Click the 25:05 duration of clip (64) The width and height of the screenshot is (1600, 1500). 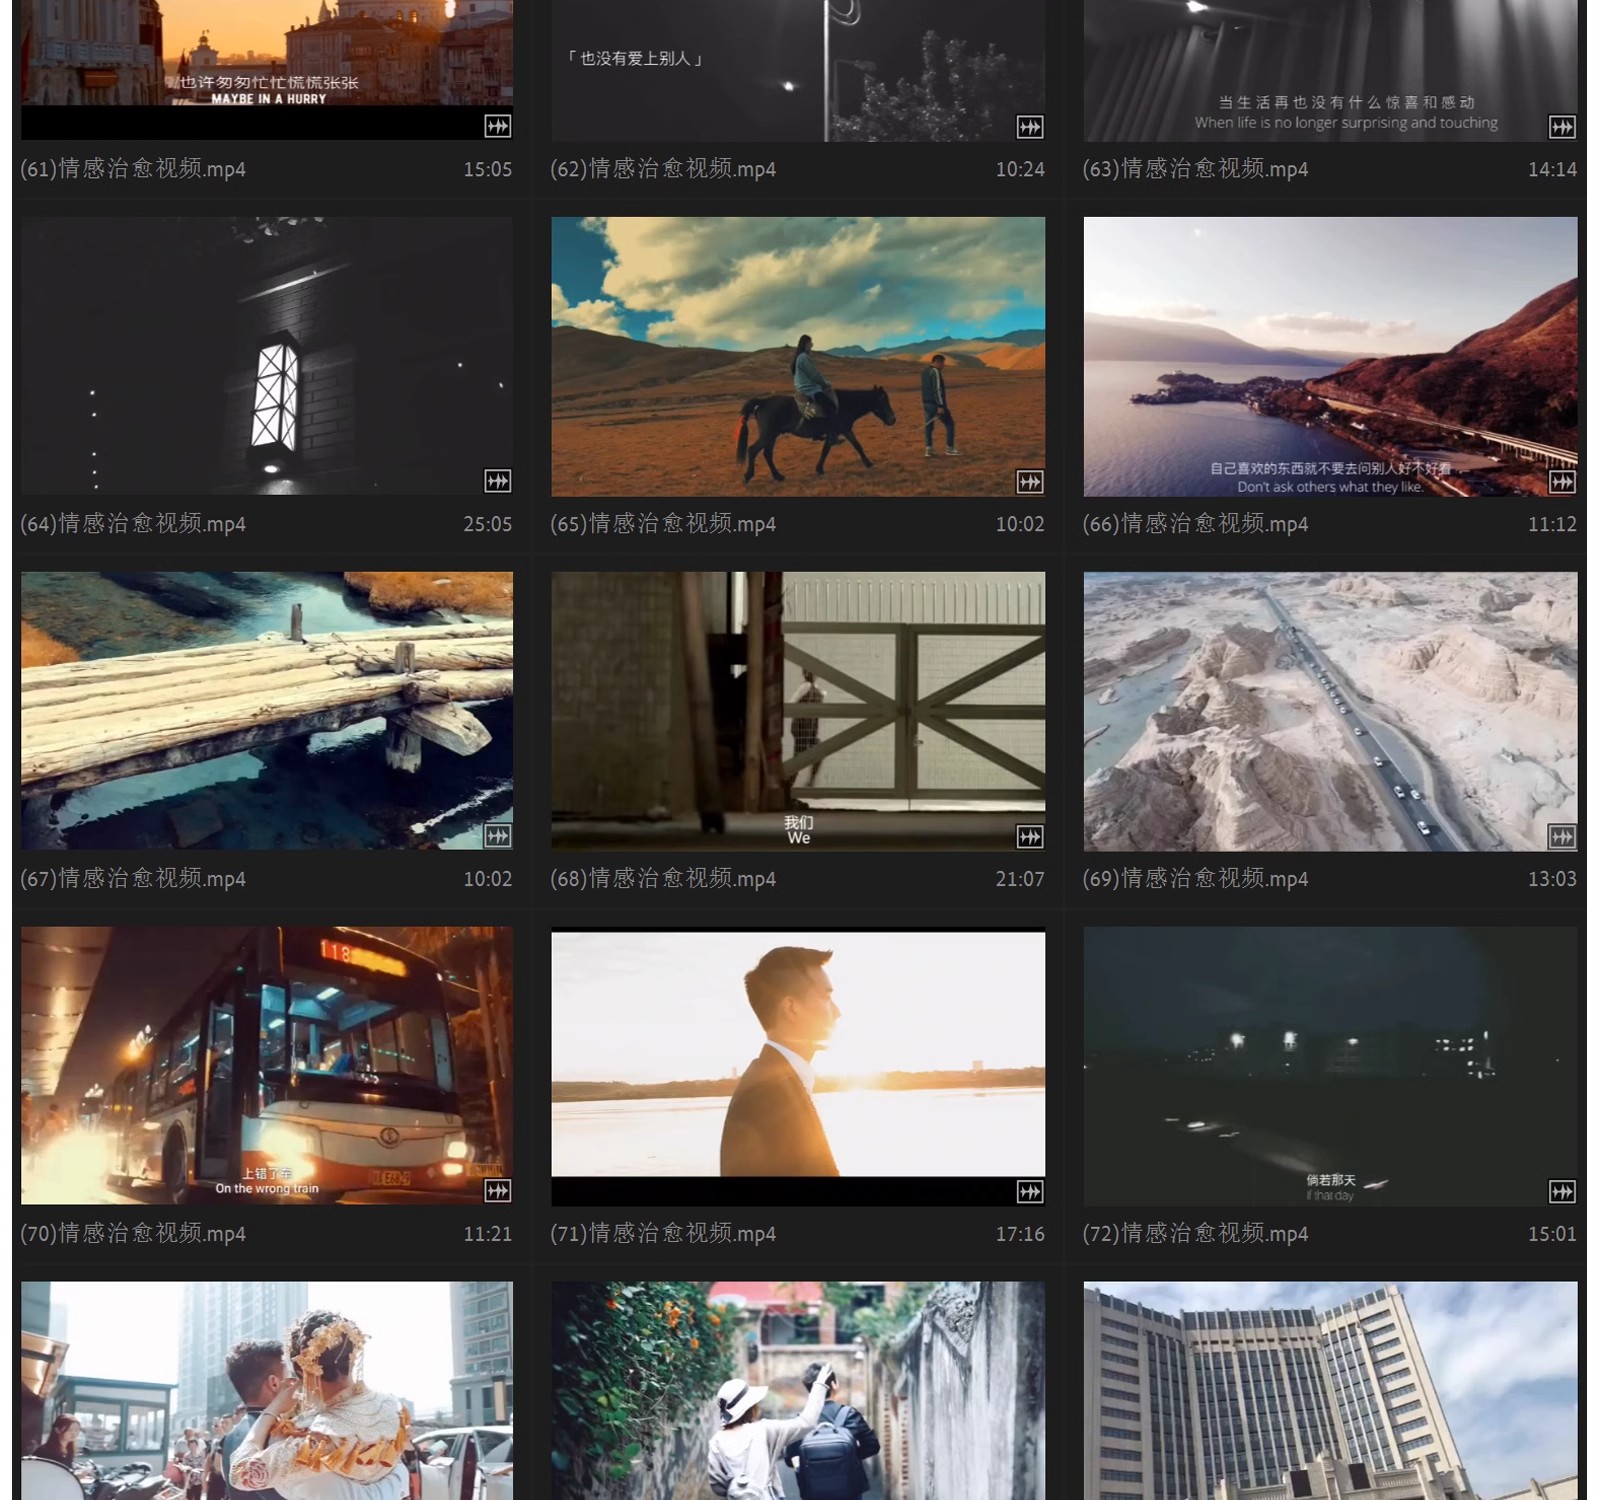pyautogui.click(x=488, y=525)
